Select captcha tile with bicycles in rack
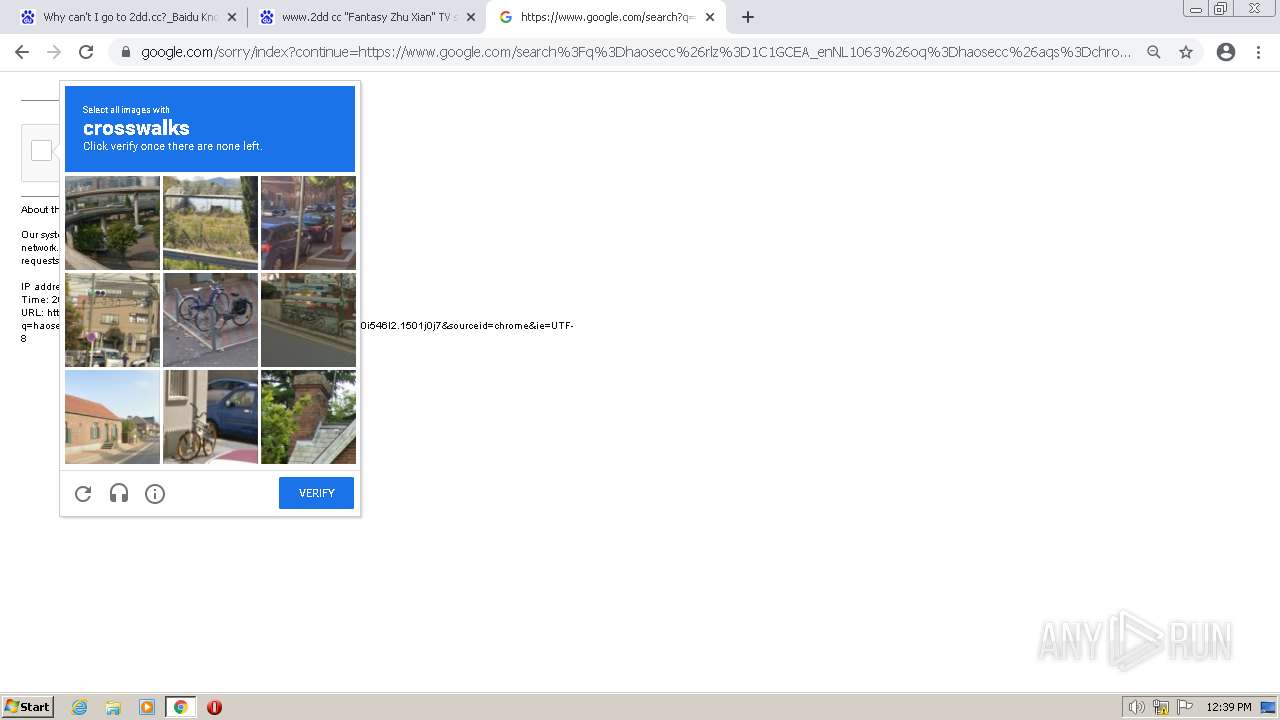This screenshot has height=720, width=1280. (x=210, y=320)
